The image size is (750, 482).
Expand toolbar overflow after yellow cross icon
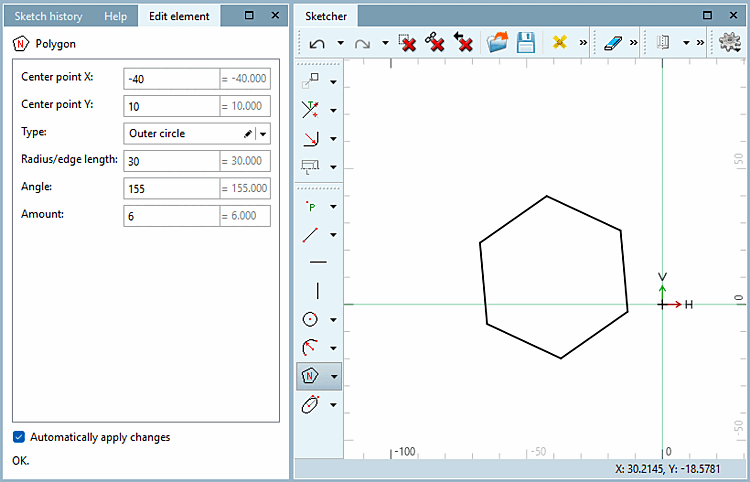(583, 43)
